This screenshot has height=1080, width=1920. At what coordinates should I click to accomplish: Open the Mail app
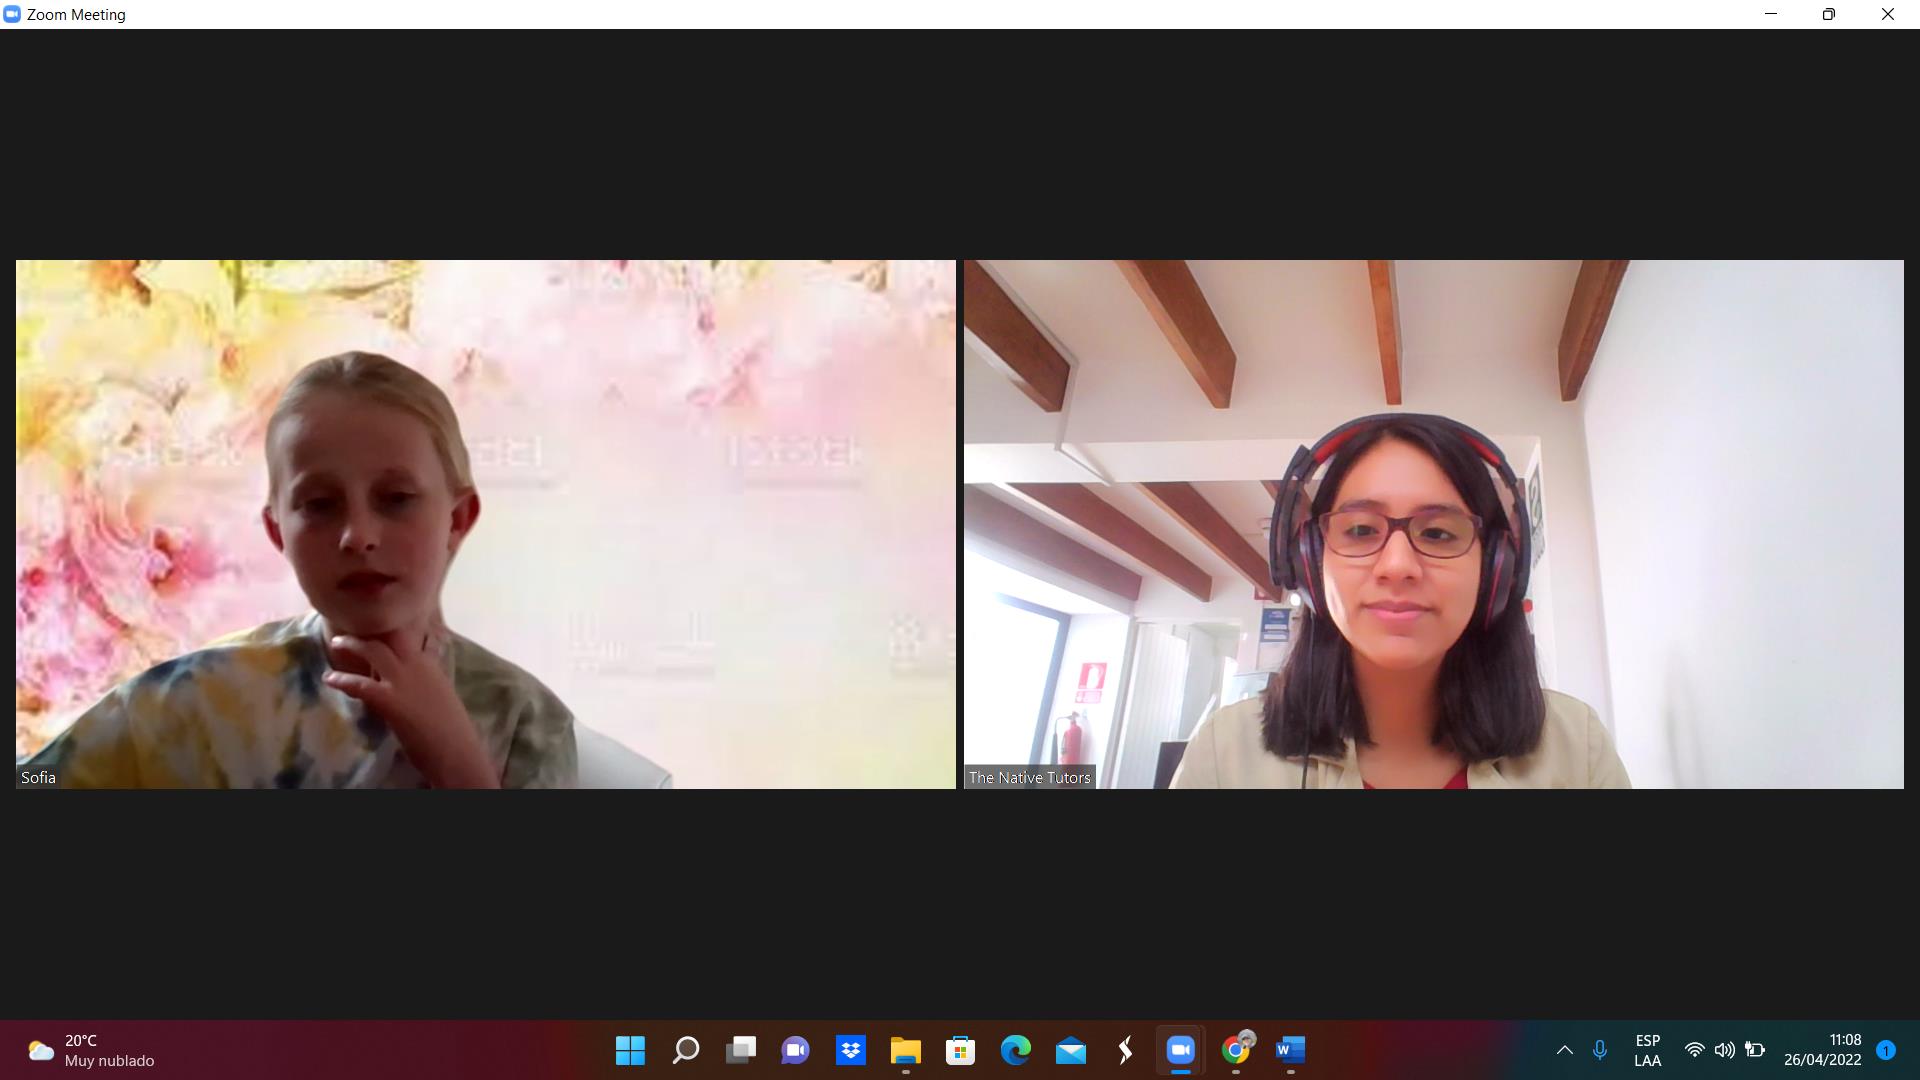click(x=1070, y=1050)
